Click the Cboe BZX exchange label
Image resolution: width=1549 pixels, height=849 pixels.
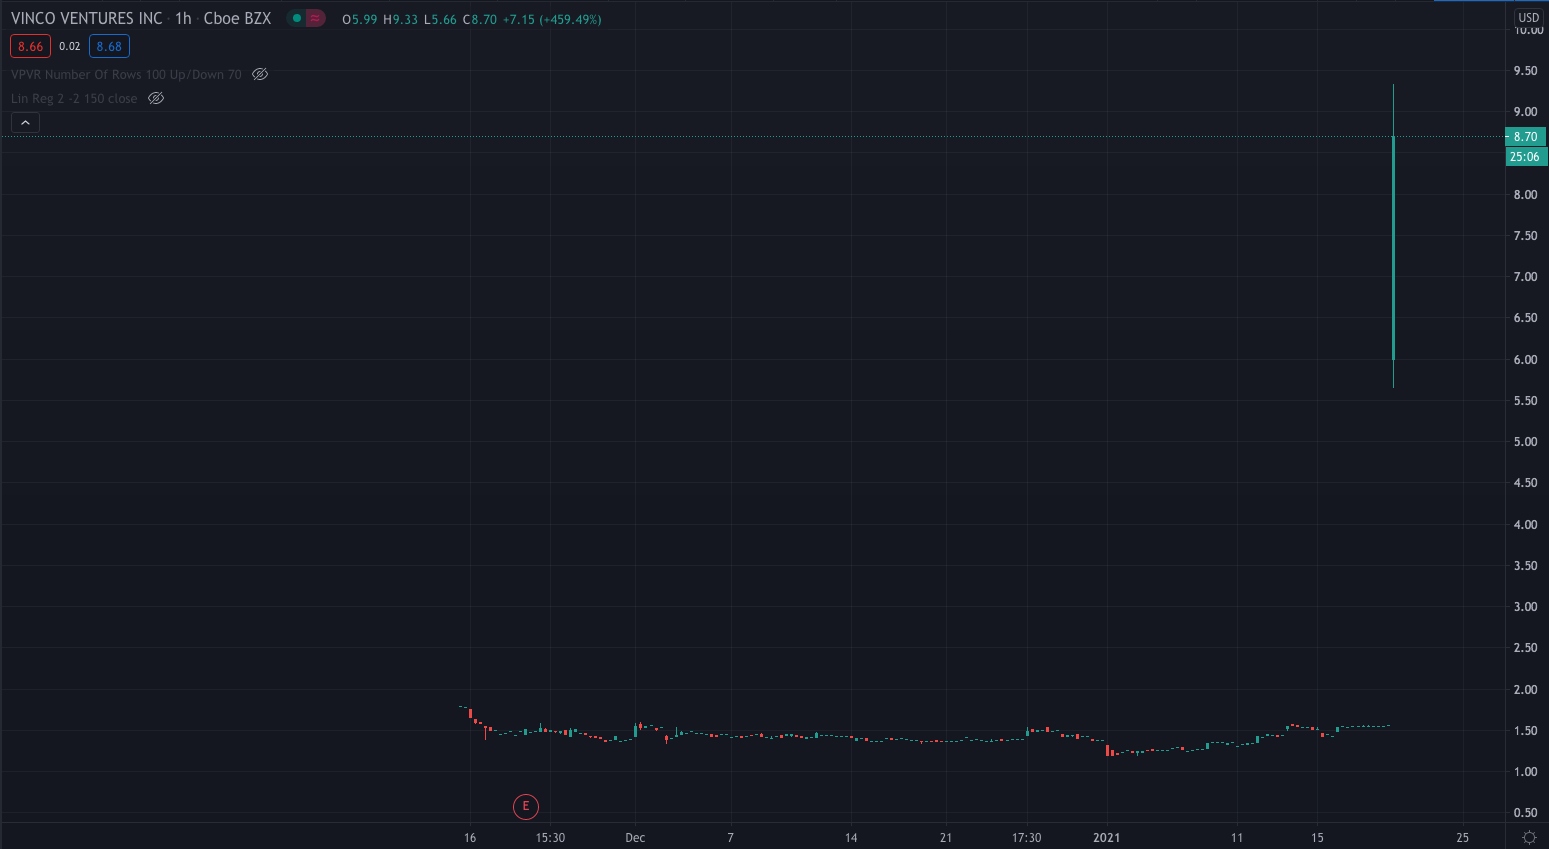237,18
